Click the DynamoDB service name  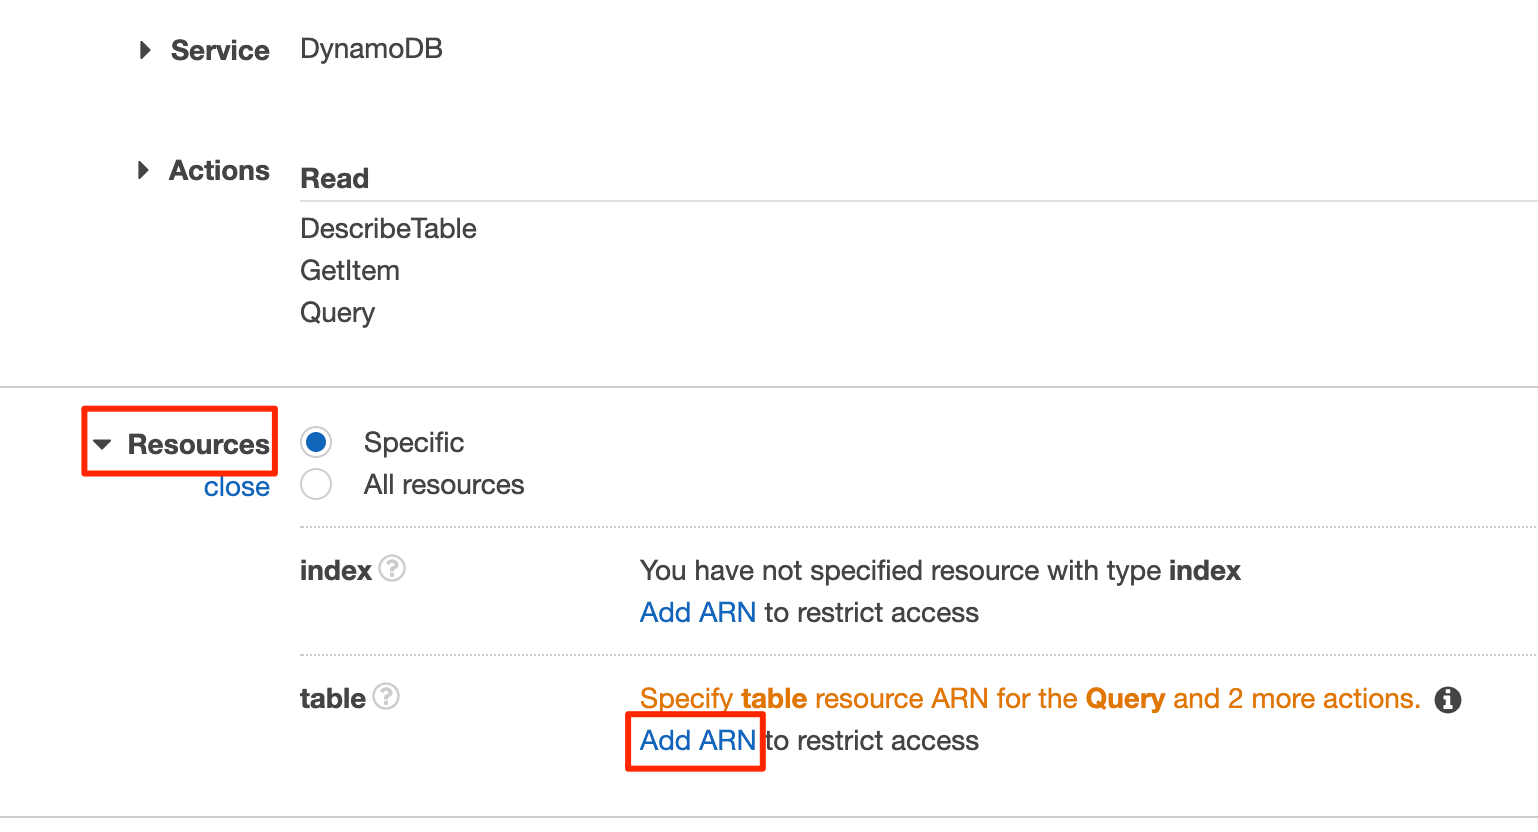[371, 48]
